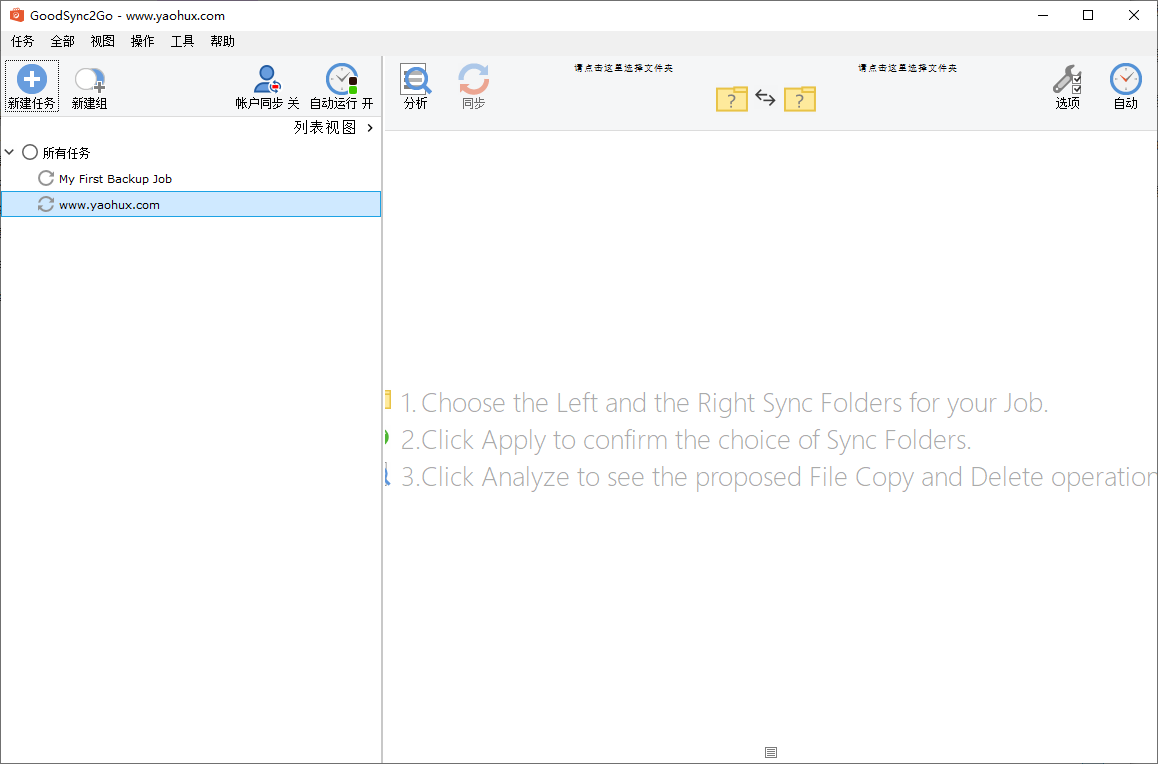Click the 新建组 new group icon
This screenshot has height=764, width=1158.
(x=89, y=78)
